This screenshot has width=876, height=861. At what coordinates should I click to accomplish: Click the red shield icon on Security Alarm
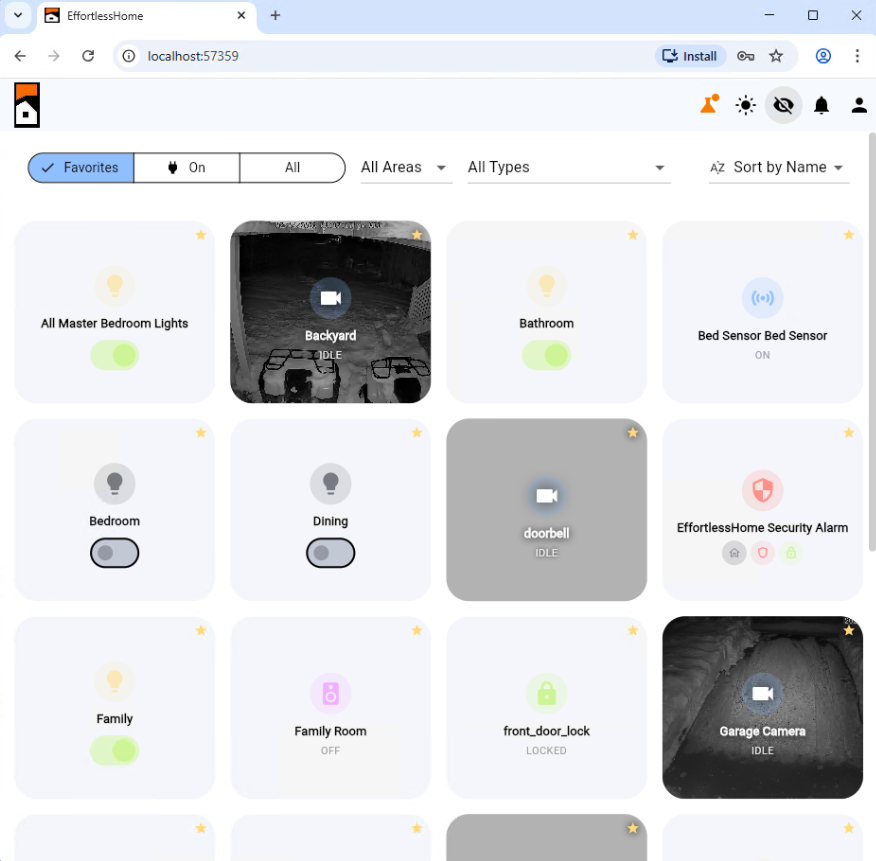[762, 553]
